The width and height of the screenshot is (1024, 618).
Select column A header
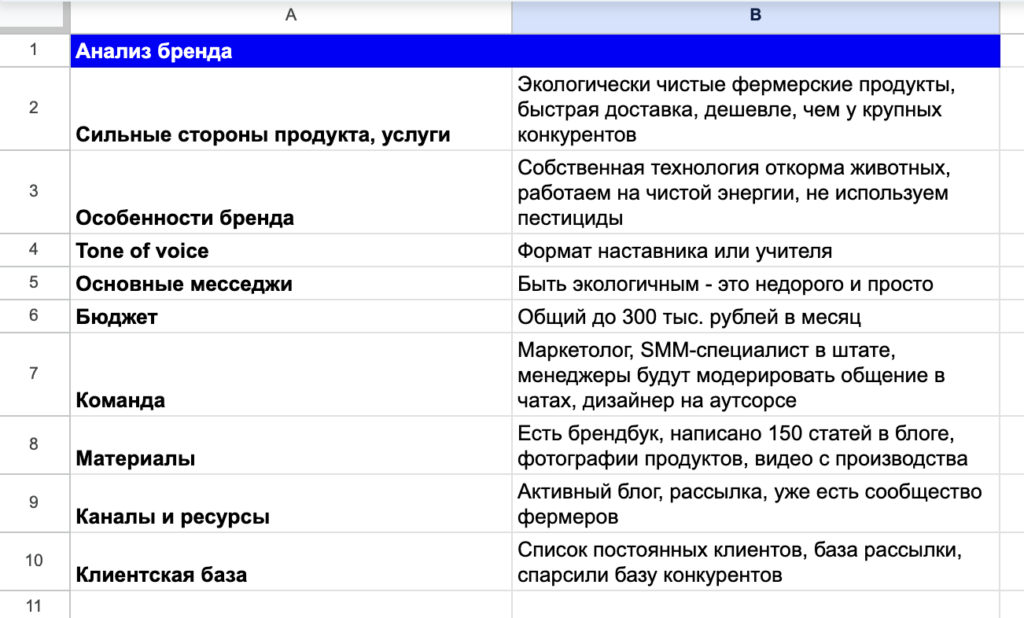tap(290, 15)
